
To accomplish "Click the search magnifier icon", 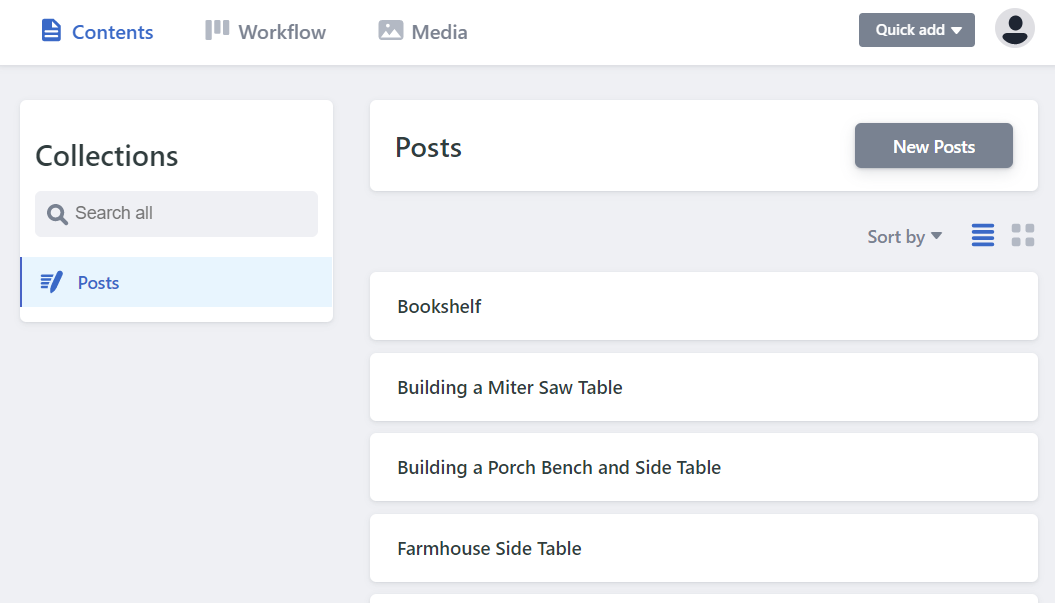I will tap(57, 213).
